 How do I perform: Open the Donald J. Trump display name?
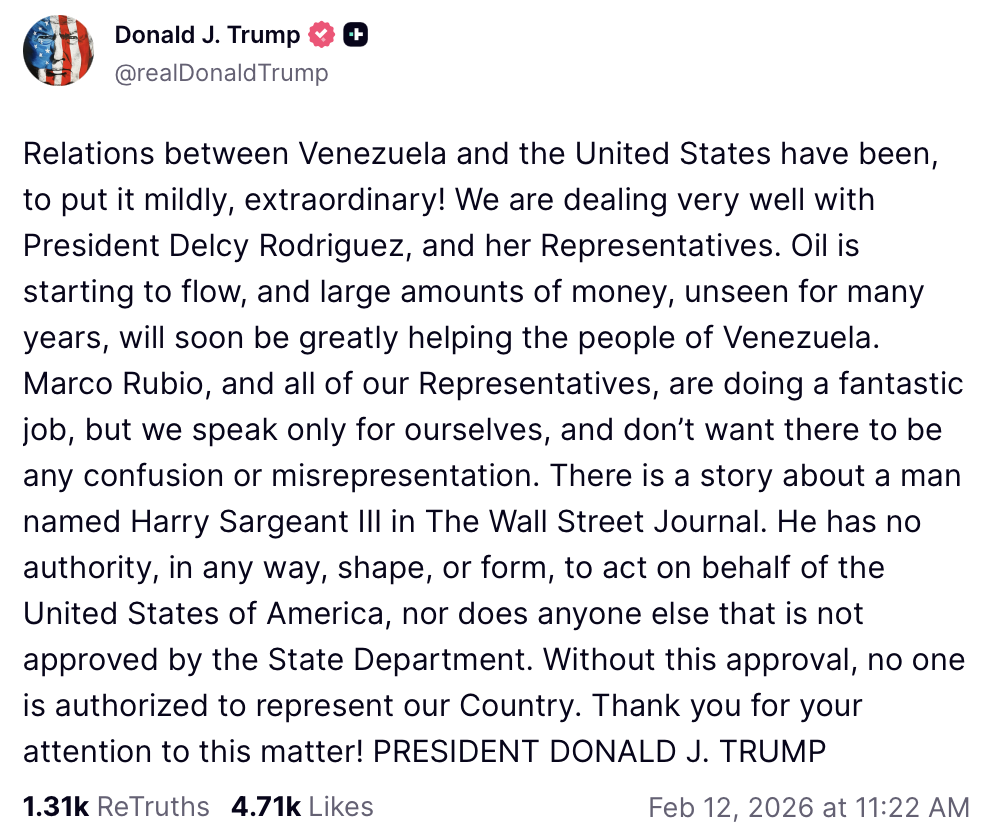(207, 36)
